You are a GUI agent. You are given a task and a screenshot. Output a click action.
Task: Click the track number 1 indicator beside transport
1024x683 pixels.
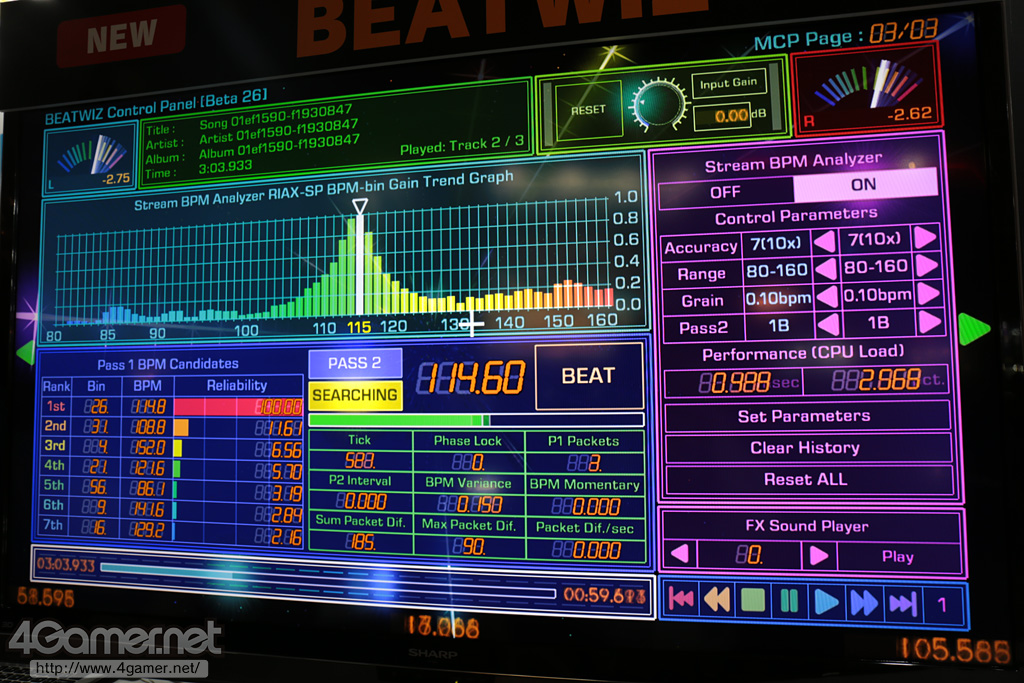click(942, 606)
